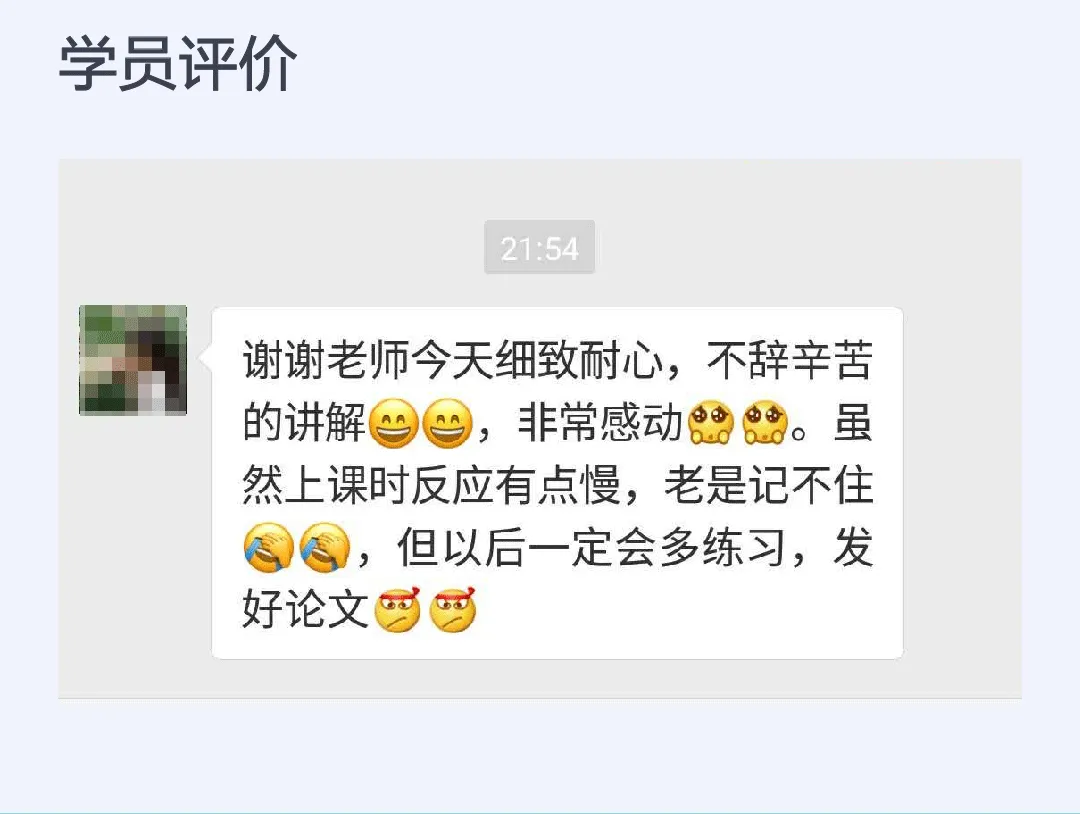This screenshot has width=1080, height=814.
Task: Click the pixelated sender avatar
Action: click(x=133, y=359)
